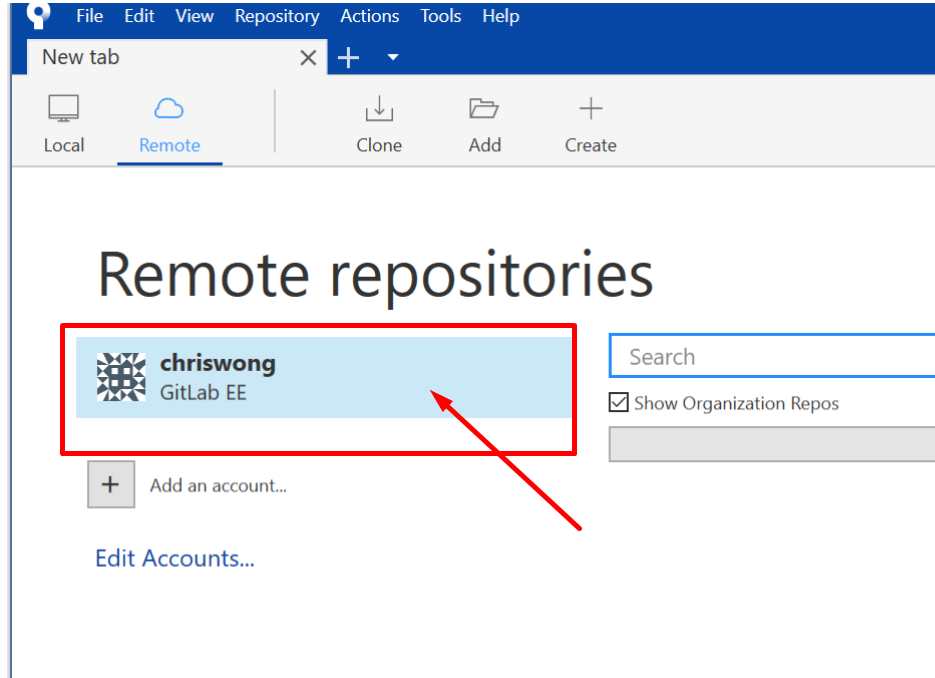Image resolution: width=935 pixels, height=678 pixels.
Task: Expand the tab list dropdown arrow
Action: (393, 57)
